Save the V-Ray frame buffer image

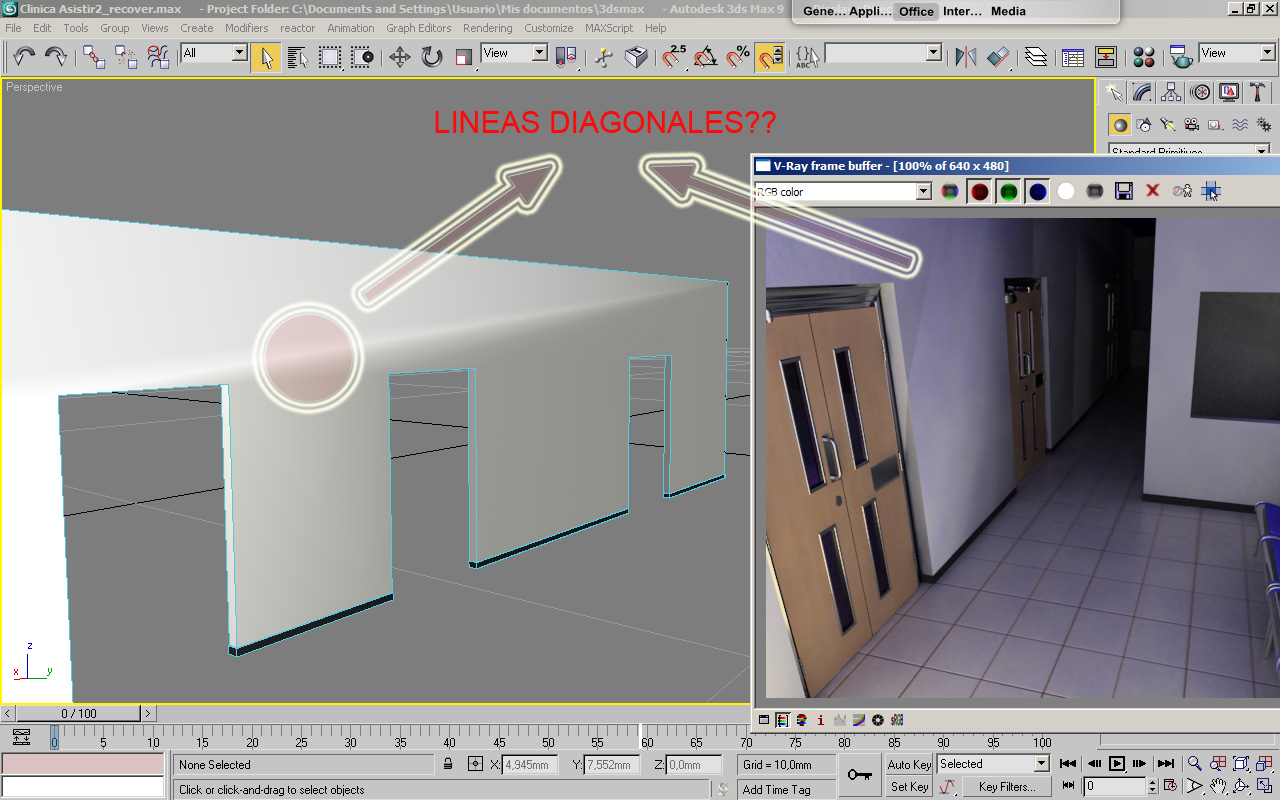tap(1124, 191)
